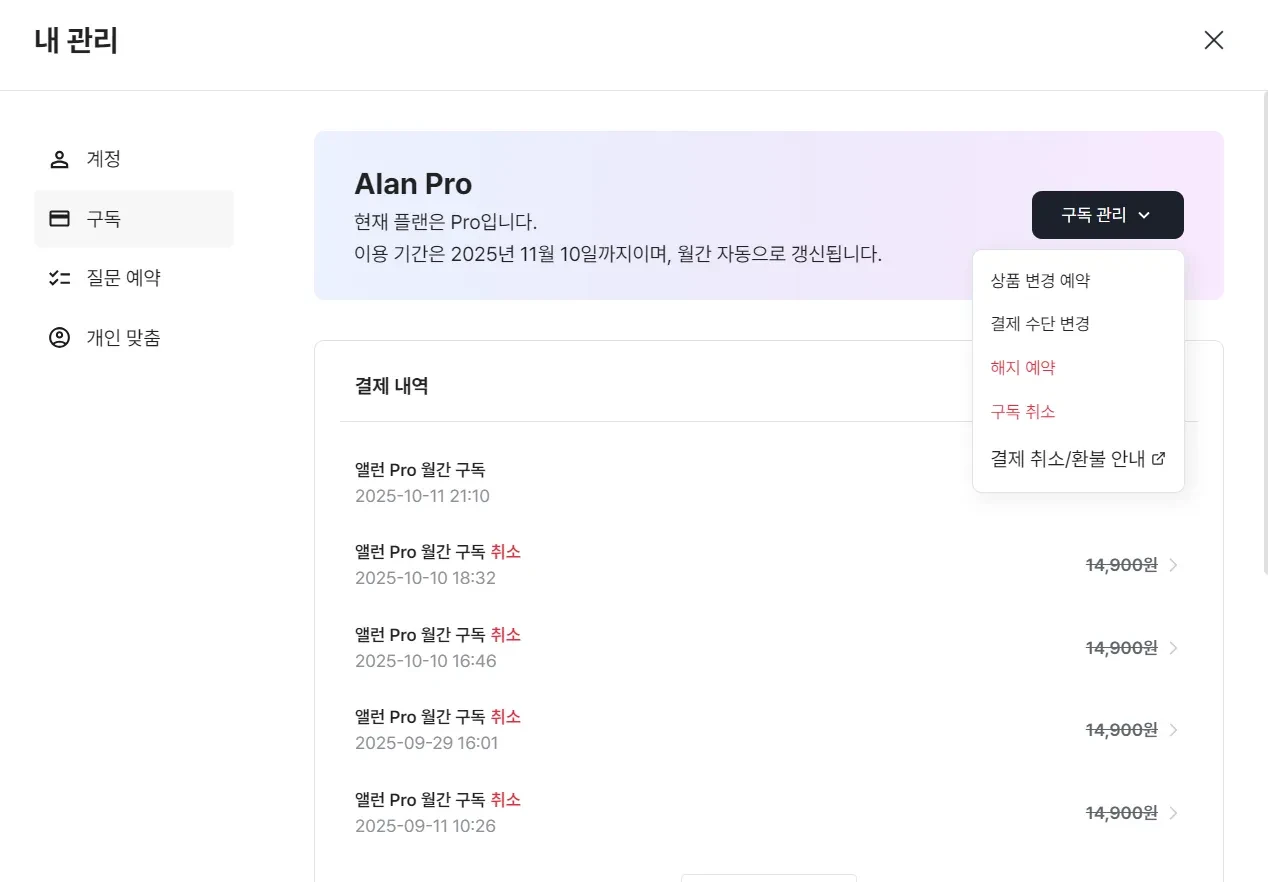The image size is (1268, 882).
Task: Click the credit card icon beside 구독
Action: pos(59,219)
